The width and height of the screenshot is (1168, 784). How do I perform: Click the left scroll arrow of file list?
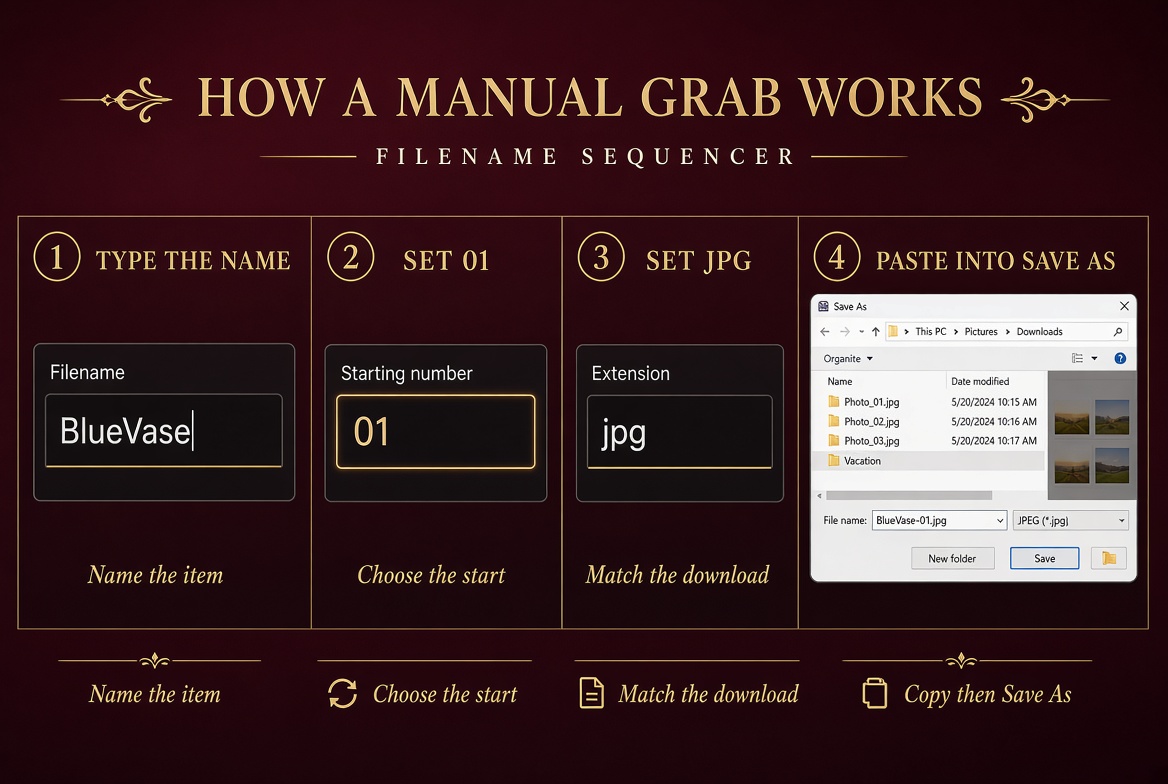coord(819,496)
